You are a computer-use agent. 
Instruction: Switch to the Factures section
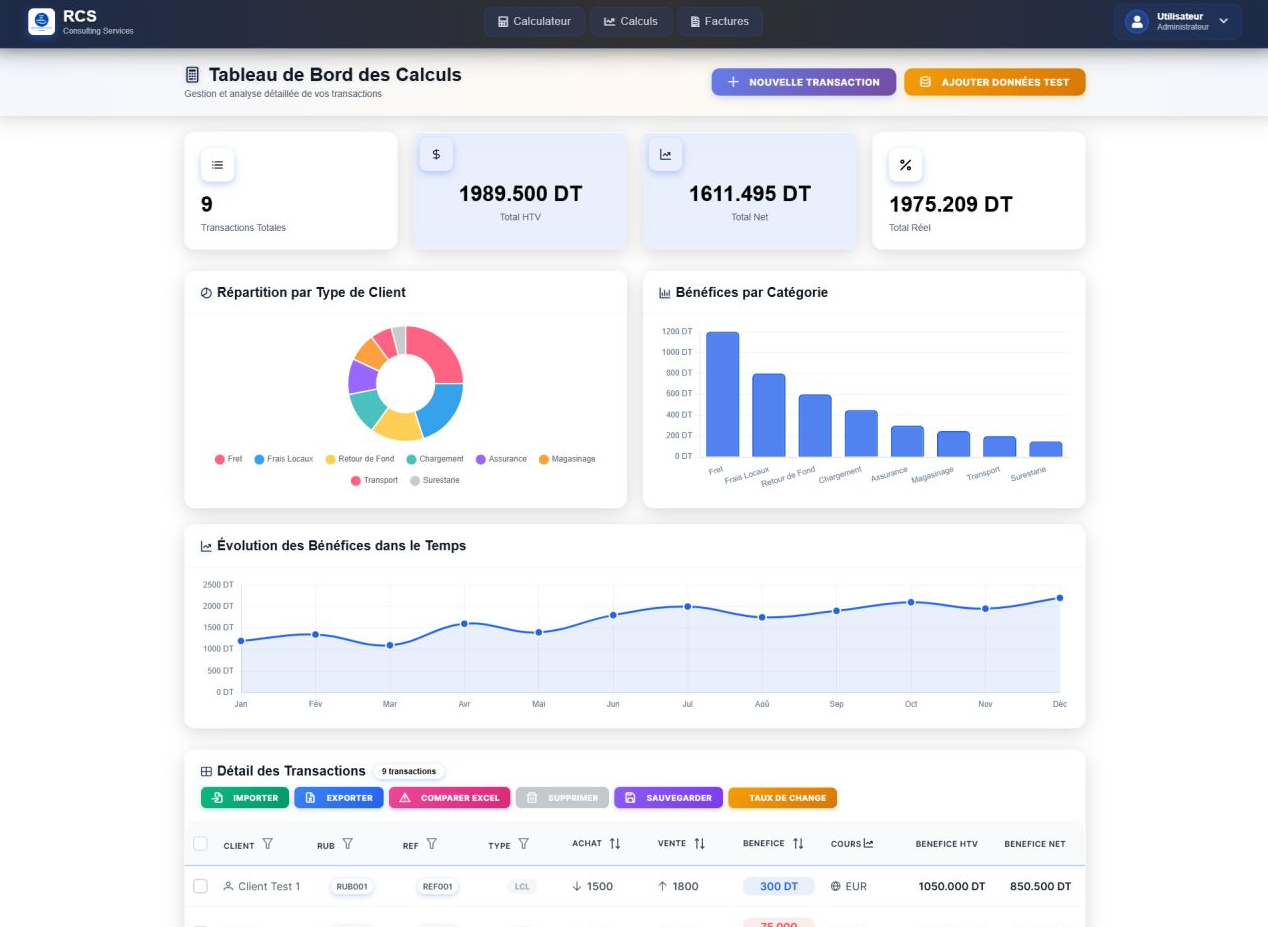click(x=719, y=21)
